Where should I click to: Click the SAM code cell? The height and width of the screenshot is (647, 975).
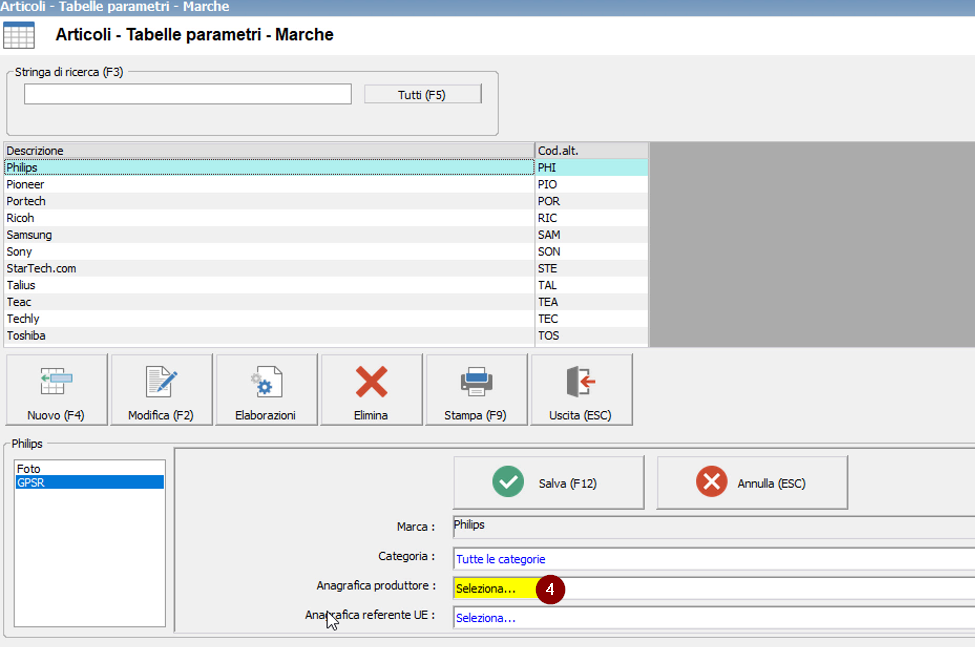(591, 234)
